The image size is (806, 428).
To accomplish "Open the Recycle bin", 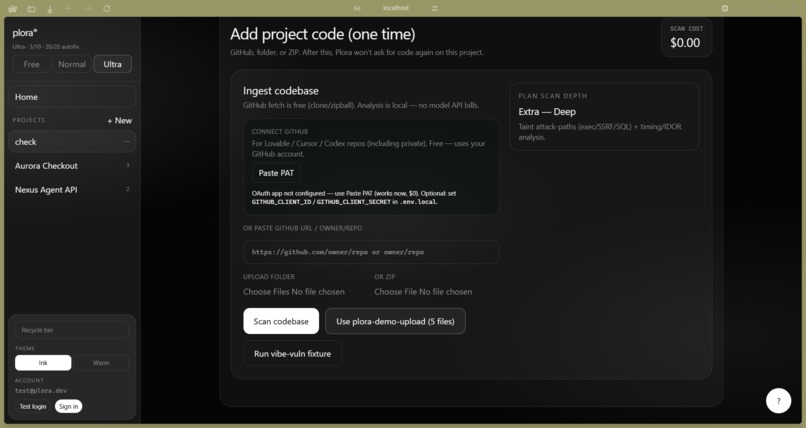I will 72,330.
